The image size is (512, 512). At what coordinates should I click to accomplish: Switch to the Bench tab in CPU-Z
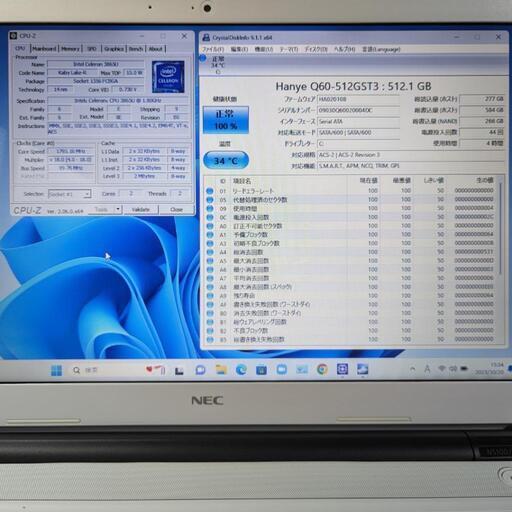(x=136, y=49)
